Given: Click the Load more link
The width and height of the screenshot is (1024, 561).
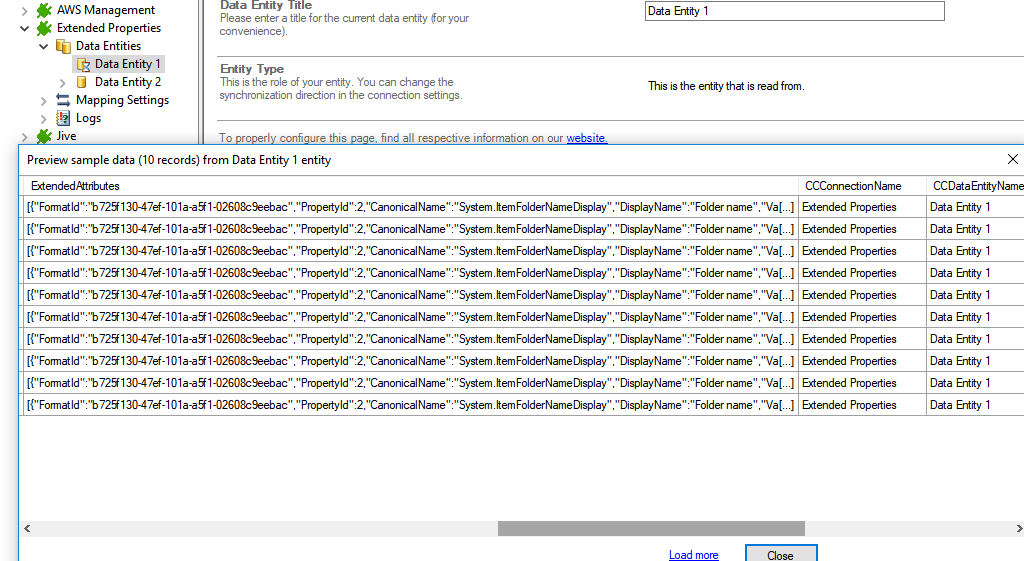Looking at the screenshot, I should (x=693, y=555).
